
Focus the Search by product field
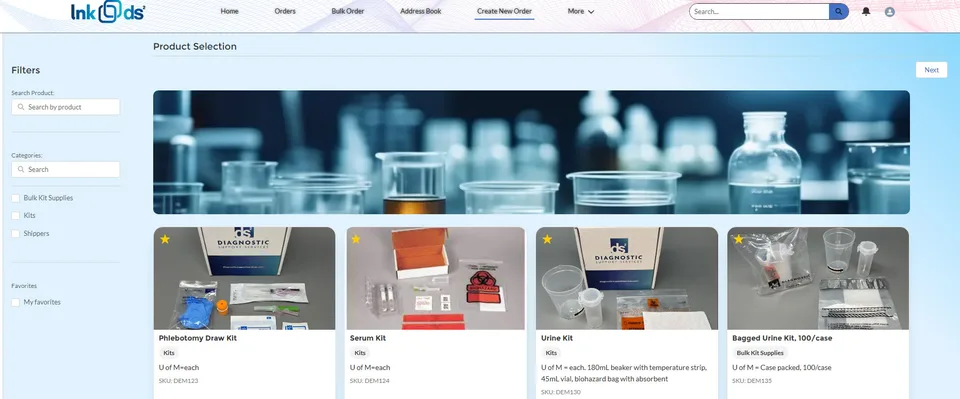click(x=66, y=107)
